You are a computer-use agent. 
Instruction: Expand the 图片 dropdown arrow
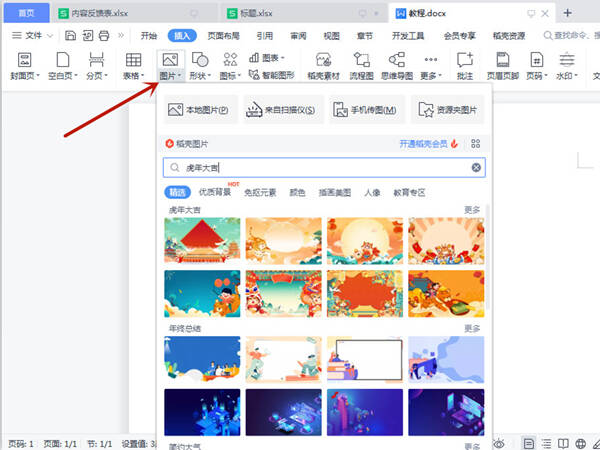point(179,76)
